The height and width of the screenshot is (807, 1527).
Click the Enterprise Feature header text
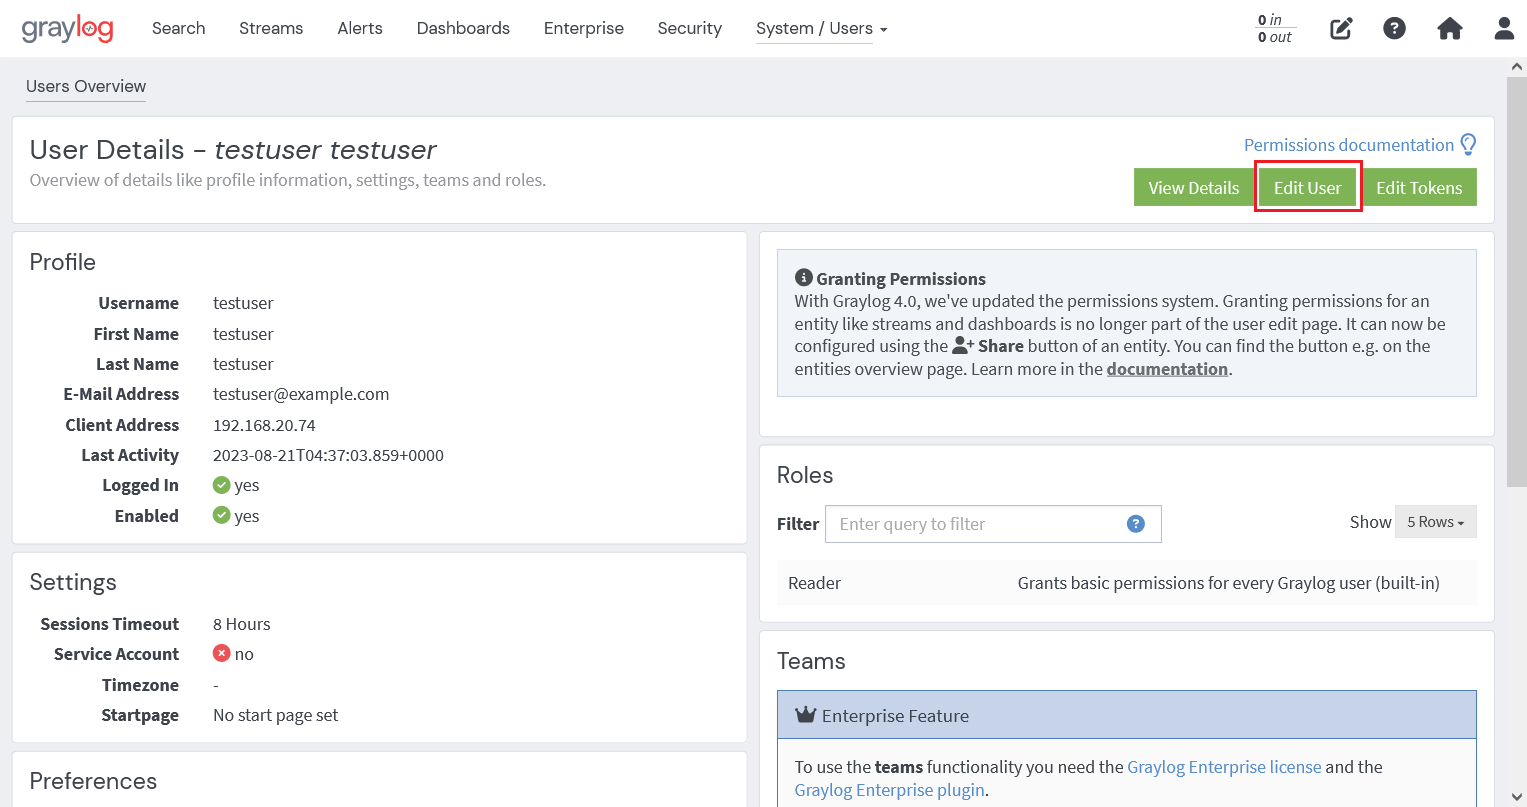tap(895, 716)
